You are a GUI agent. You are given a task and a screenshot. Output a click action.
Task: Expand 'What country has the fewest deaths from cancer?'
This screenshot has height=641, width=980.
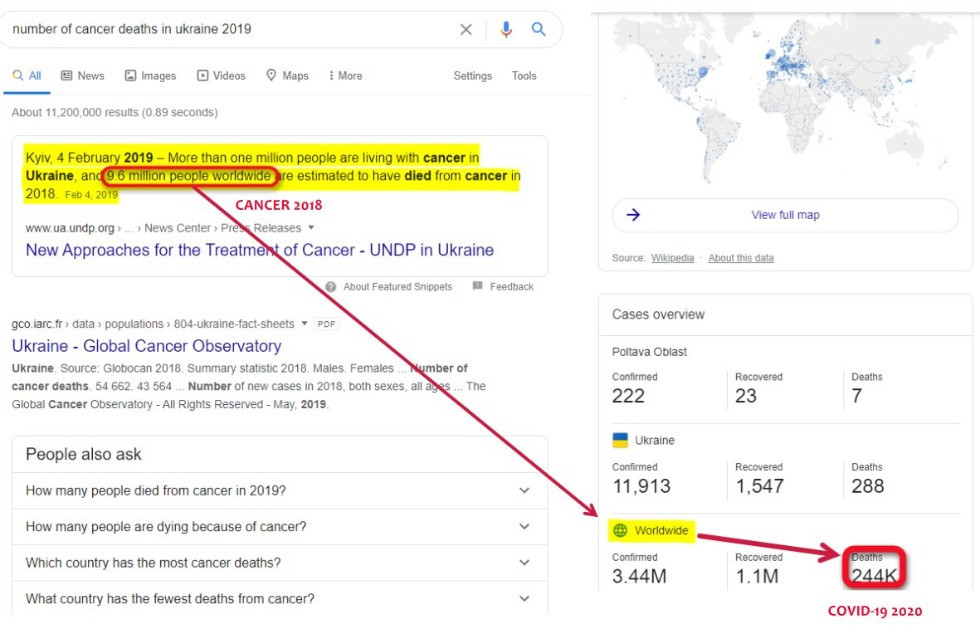(x=280, y=599)
